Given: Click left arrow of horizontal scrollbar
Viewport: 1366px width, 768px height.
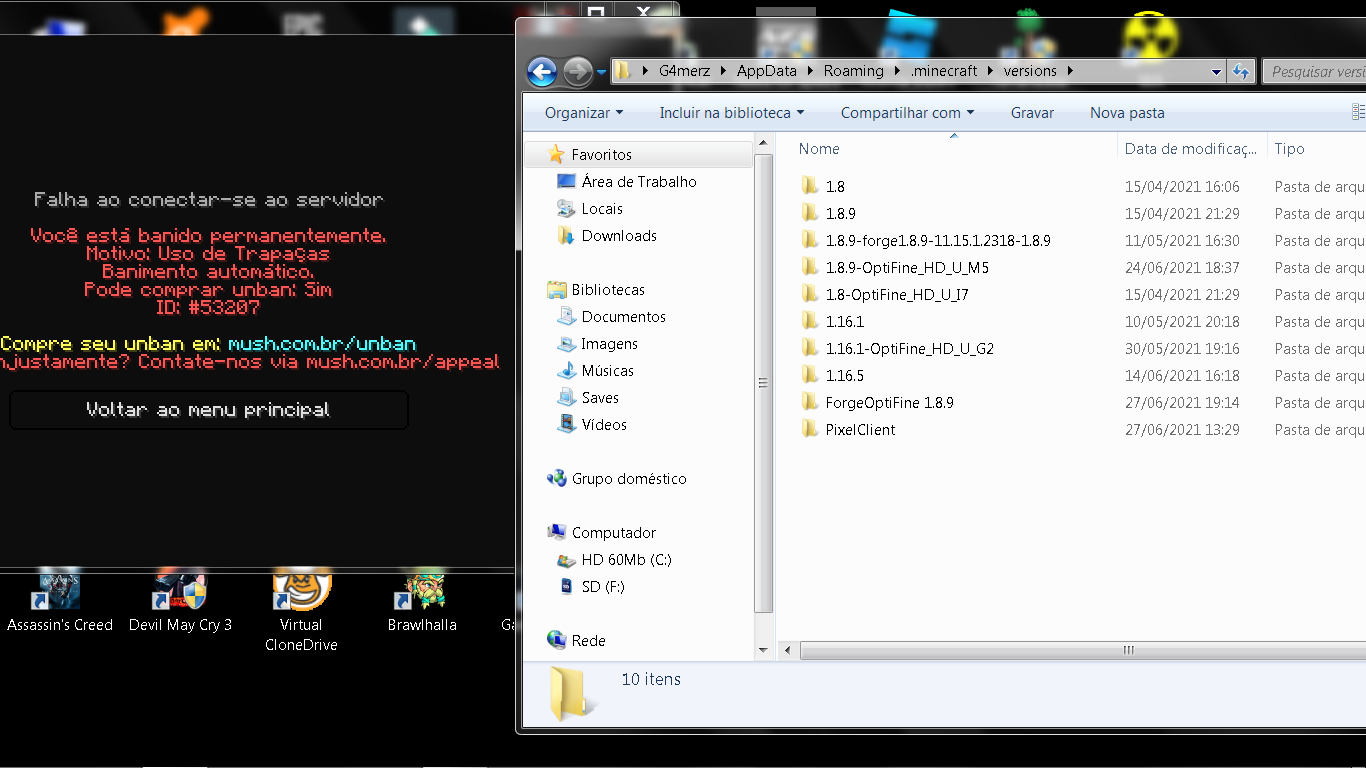Looking at the screenshot, I should click(x=788, y=650).
